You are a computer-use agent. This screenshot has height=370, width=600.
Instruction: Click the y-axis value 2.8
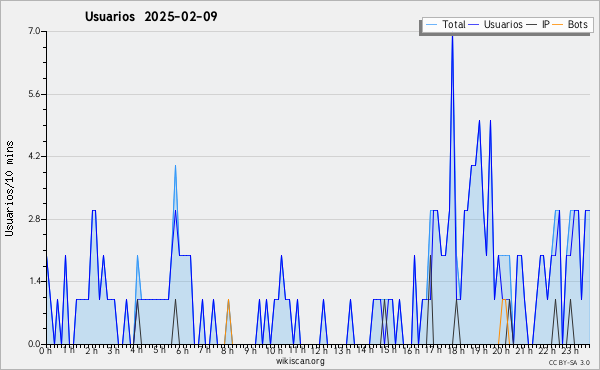tap(34, 219)
